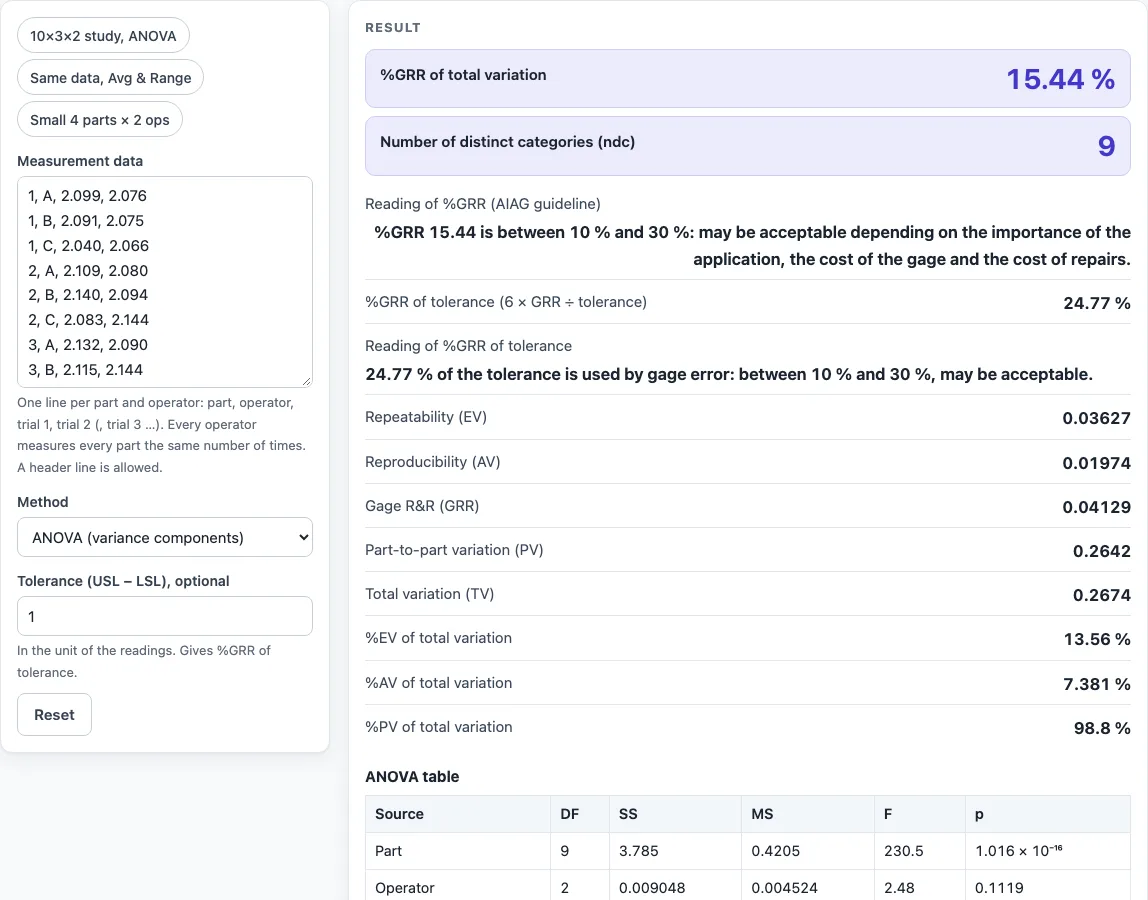Click inside the Measurement data text area
1148x900 pixels.
[165, 282]
